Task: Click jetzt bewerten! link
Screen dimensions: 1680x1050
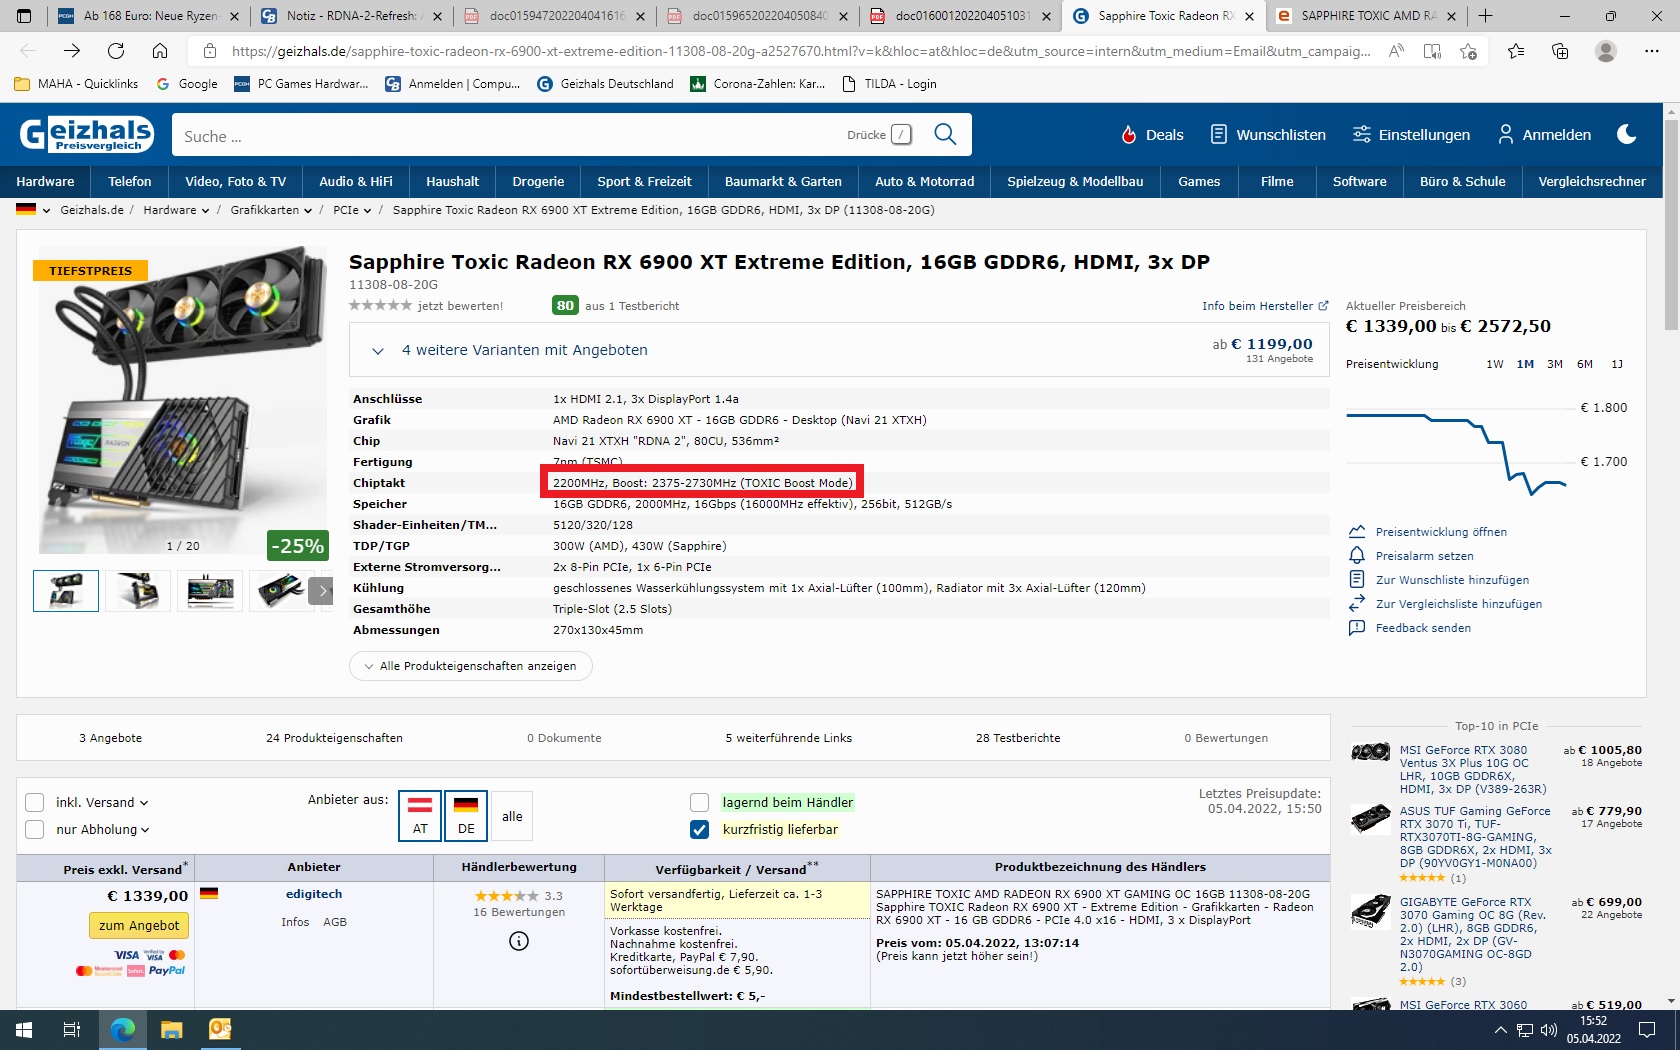Action: 460,306
